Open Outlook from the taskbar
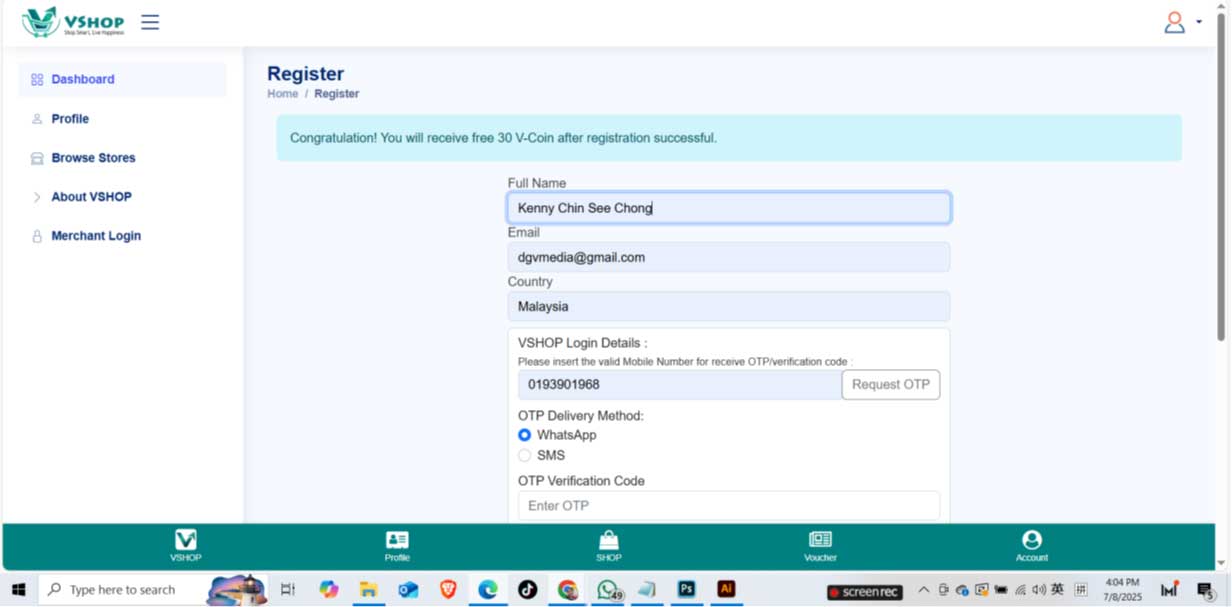This screenshot has width=1232, height=607. tap(408, 589)
